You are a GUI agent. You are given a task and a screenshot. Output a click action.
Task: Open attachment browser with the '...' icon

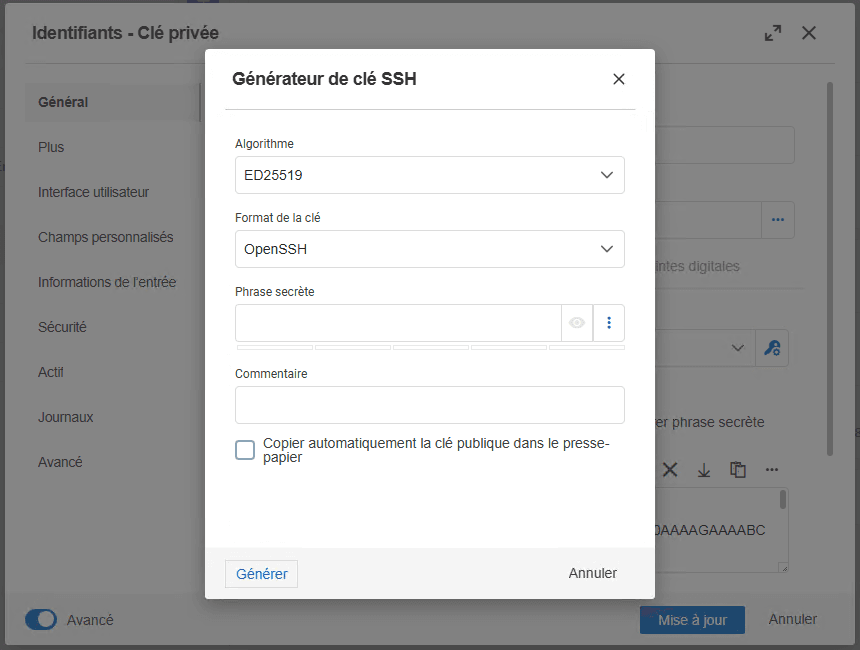778,219
